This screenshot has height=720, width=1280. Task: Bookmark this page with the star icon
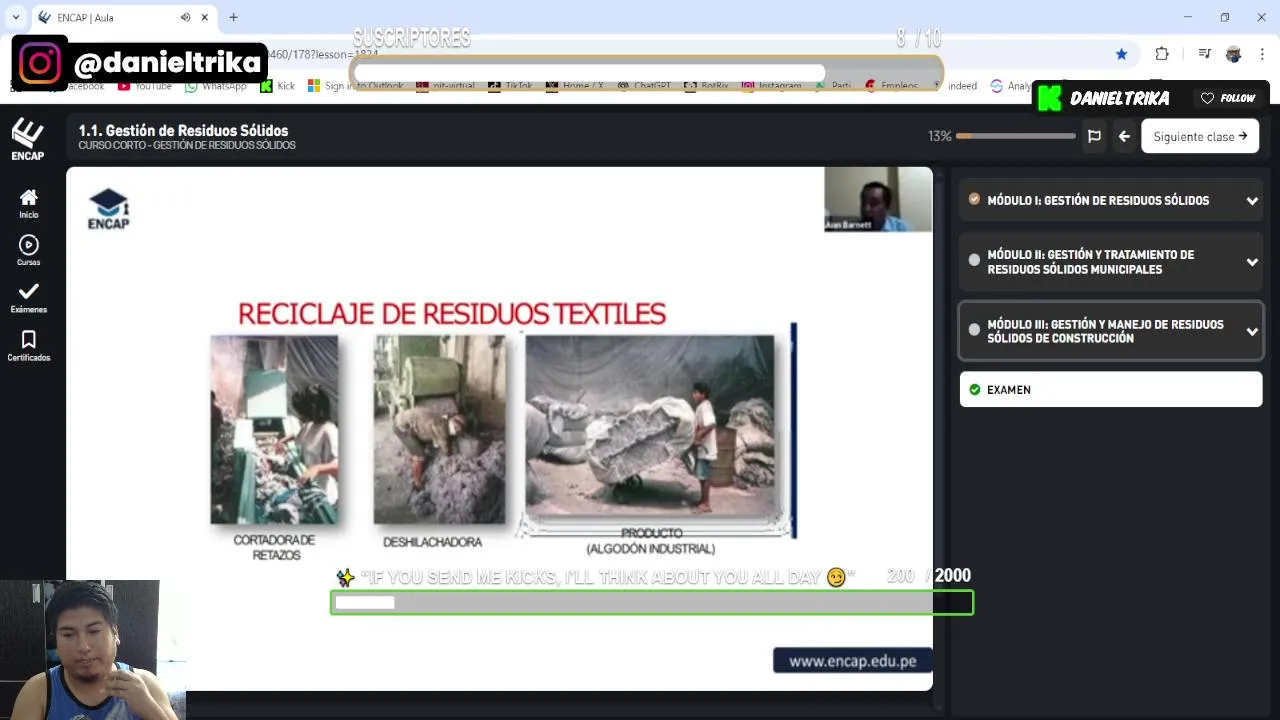(1121, 54)
